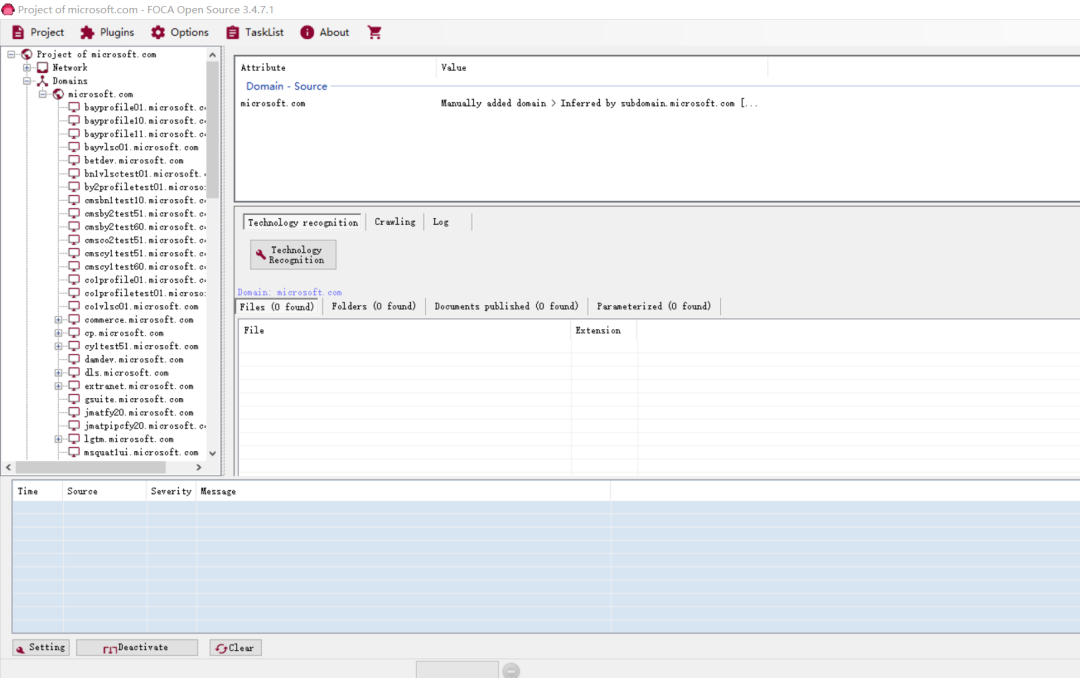
Task: Click computer icon of bayvlsc01.microsoft.com
Action: [x=74, y=147]
